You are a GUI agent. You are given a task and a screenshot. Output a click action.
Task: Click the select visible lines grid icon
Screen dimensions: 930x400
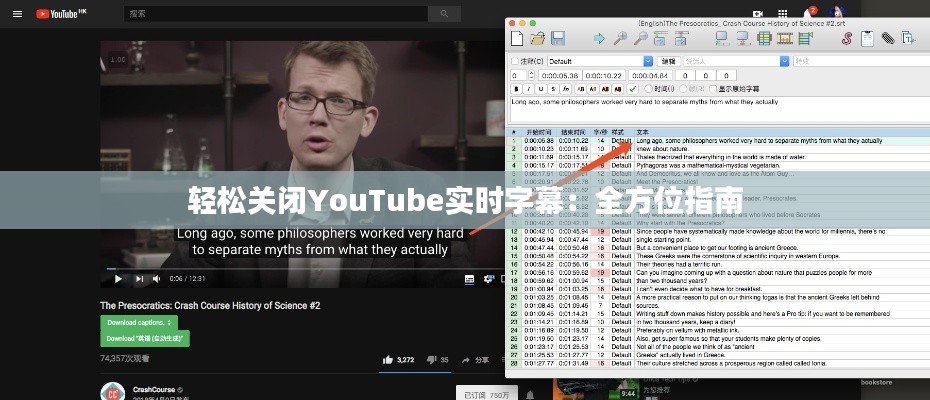[x=765, y=39]
